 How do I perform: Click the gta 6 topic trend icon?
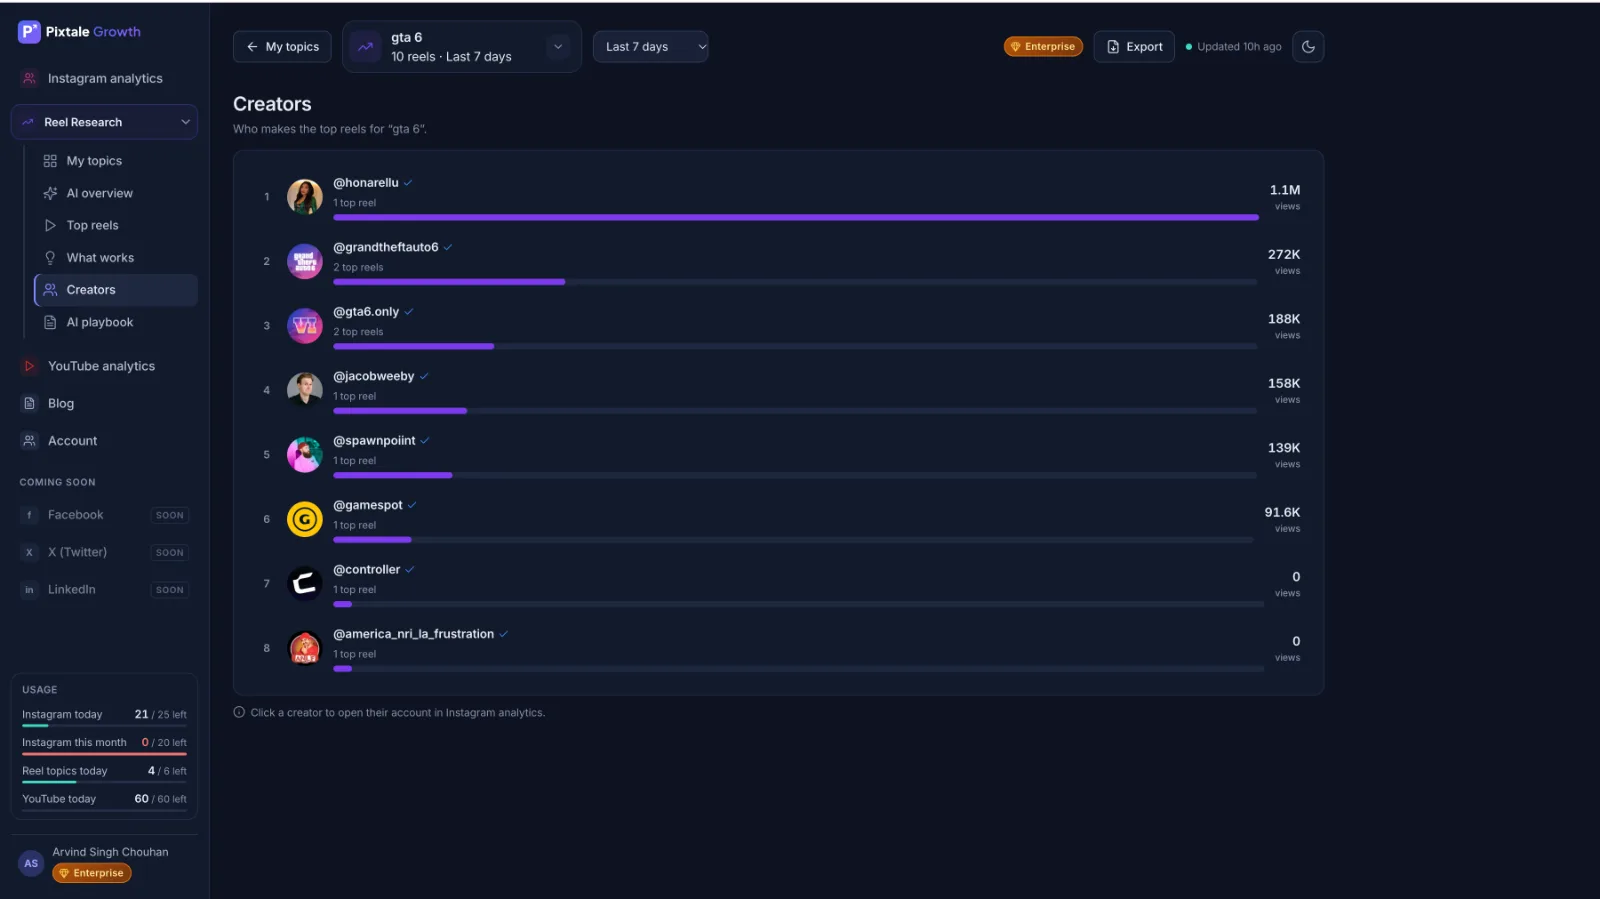click(x=366, y=47)
